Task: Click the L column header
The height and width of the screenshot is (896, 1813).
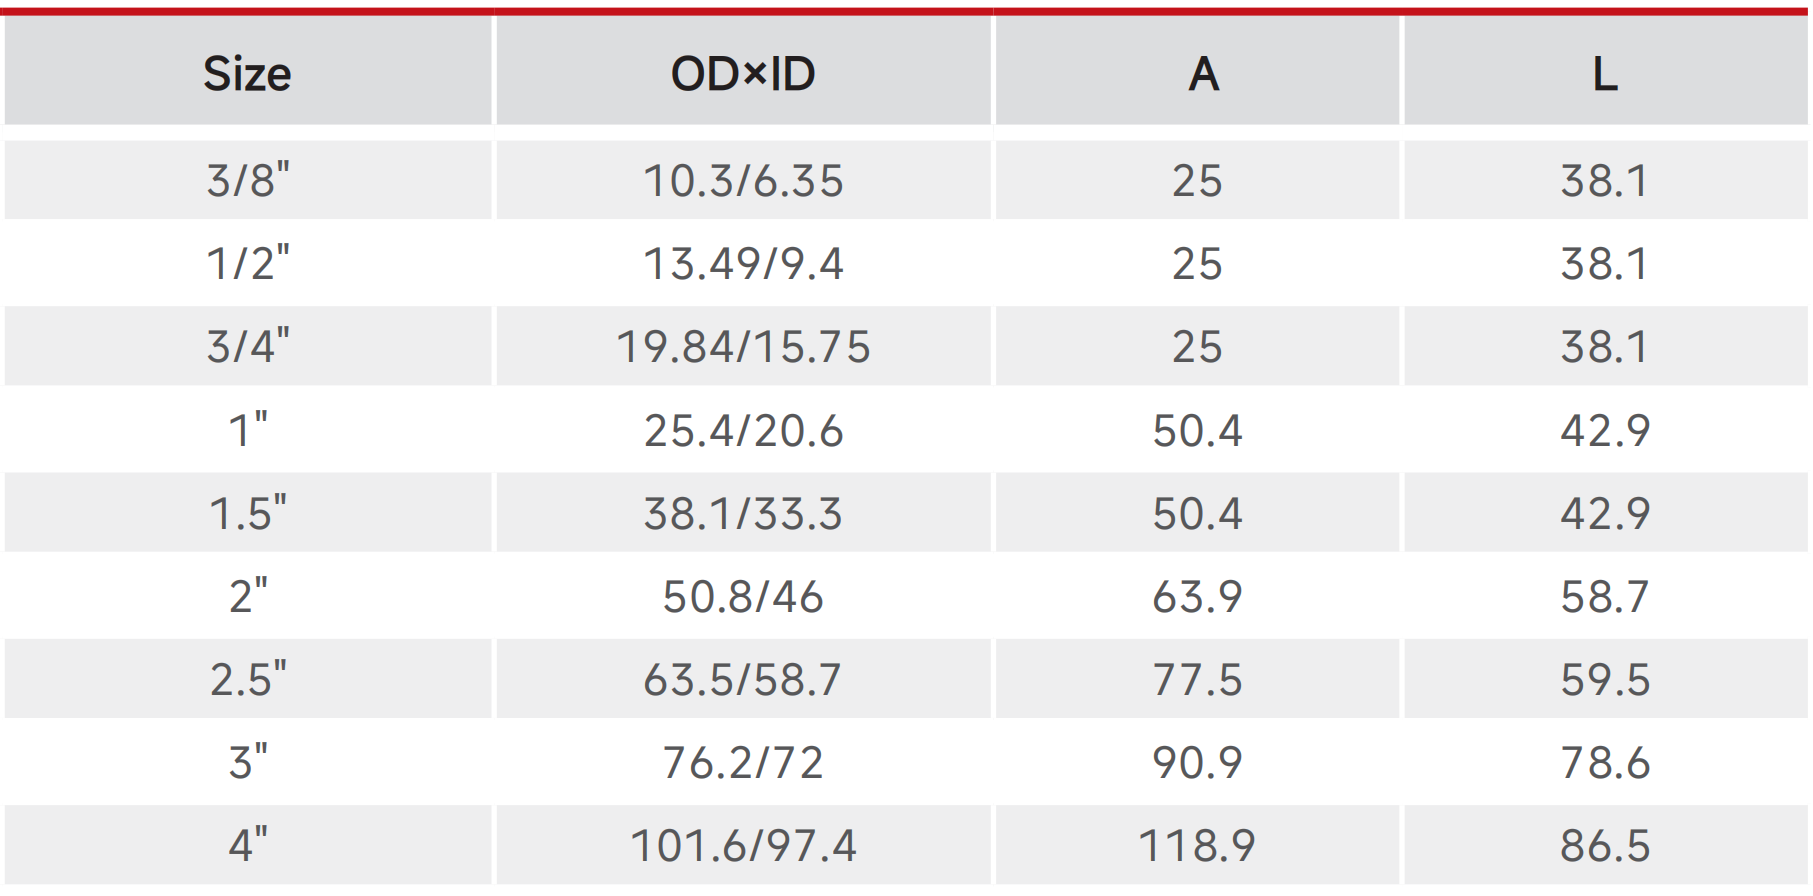Action: point(1605,74)
